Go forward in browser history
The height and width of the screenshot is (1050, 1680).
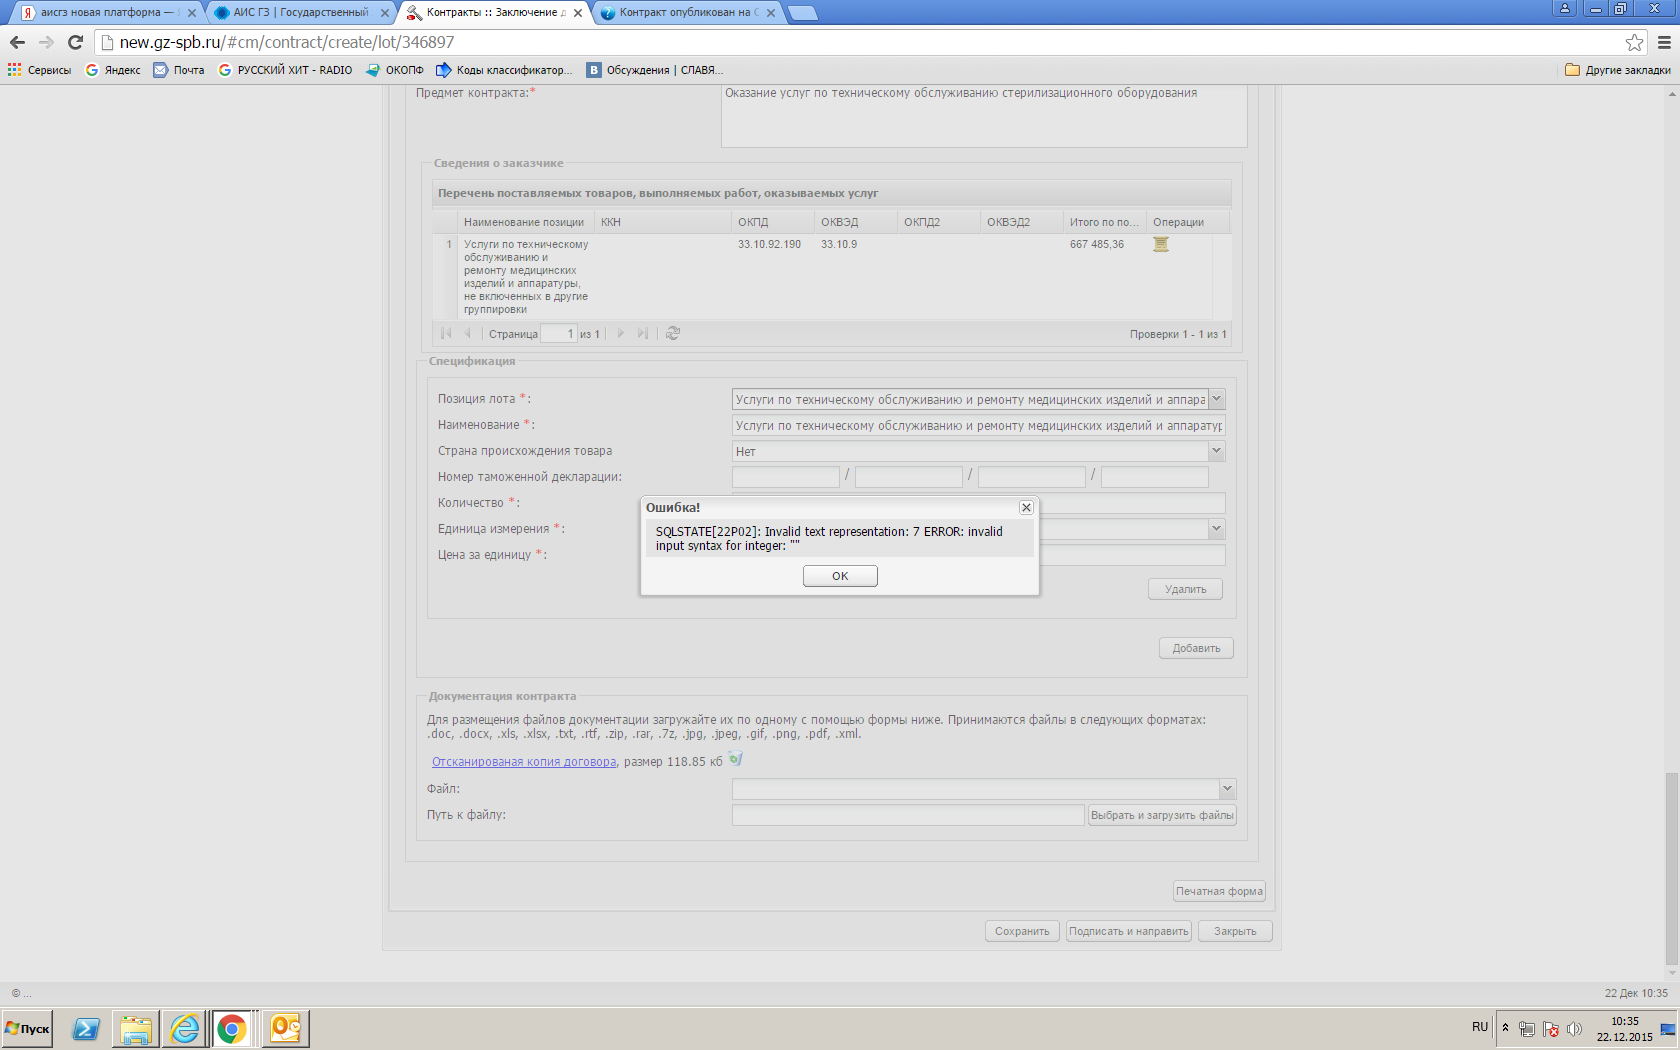coord(46,42)
